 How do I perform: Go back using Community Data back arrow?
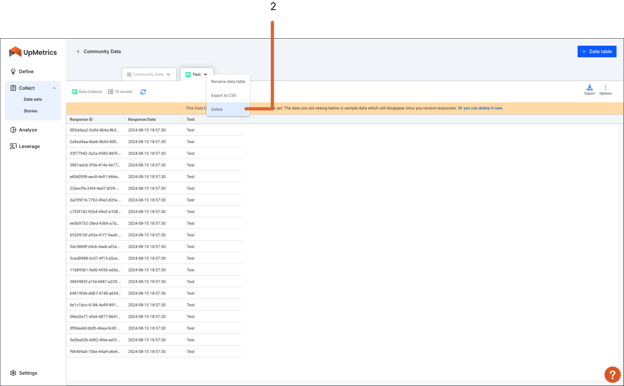pyautogui.click(x=78, y=51)
